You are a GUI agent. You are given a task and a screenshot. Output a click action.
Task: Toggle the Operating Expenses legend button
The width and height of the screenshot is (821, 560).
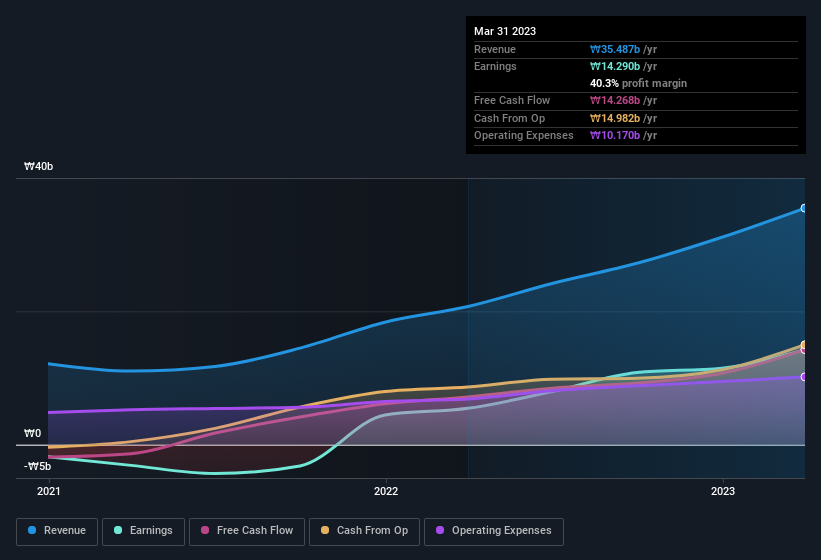[494, 531]
